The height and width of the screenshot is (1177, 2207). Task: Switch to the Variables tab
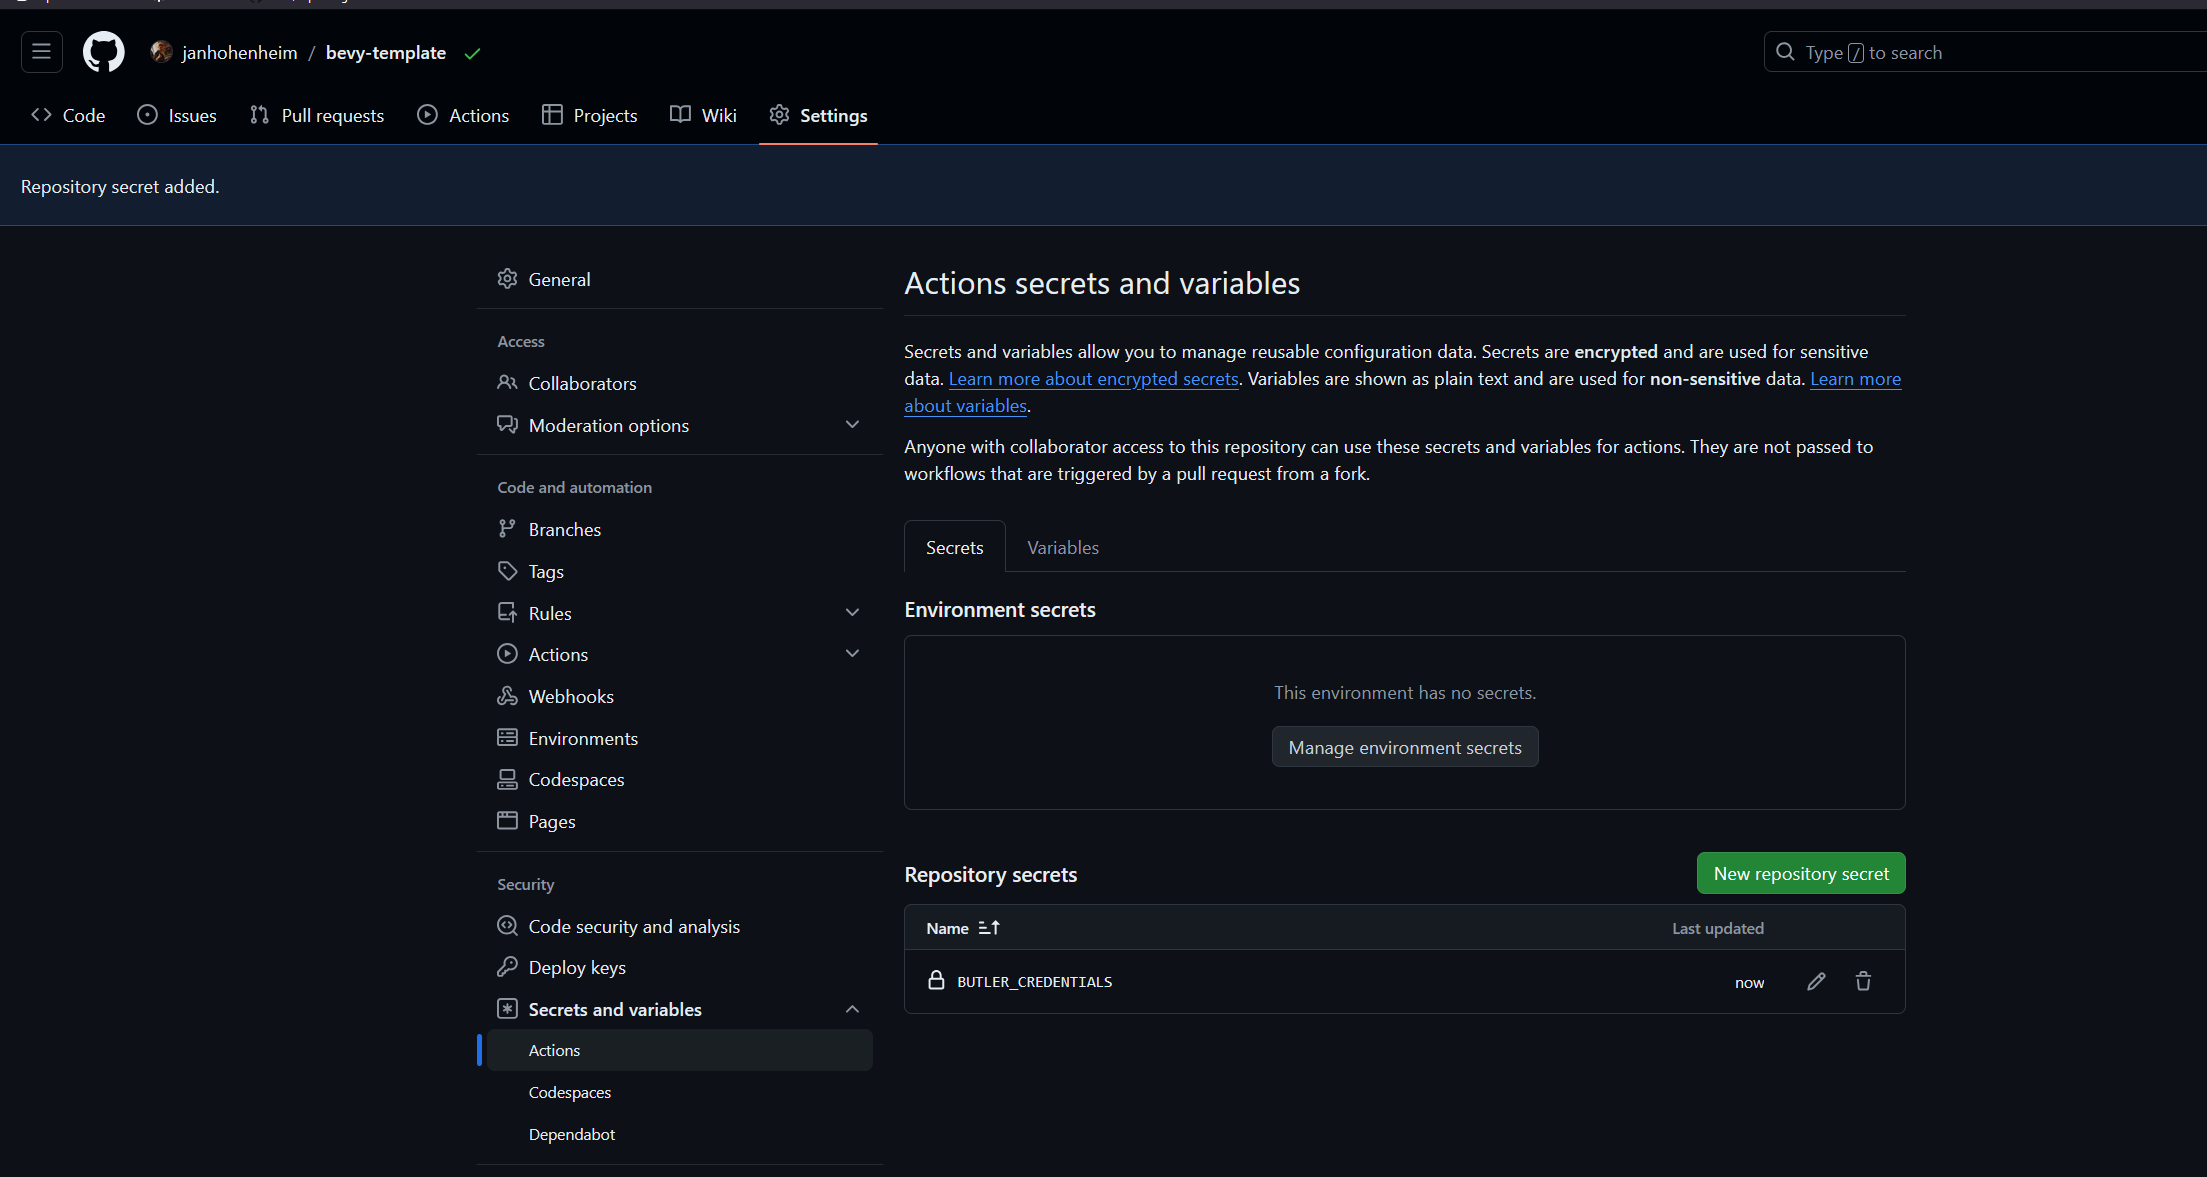click(x=1062, y=547)
